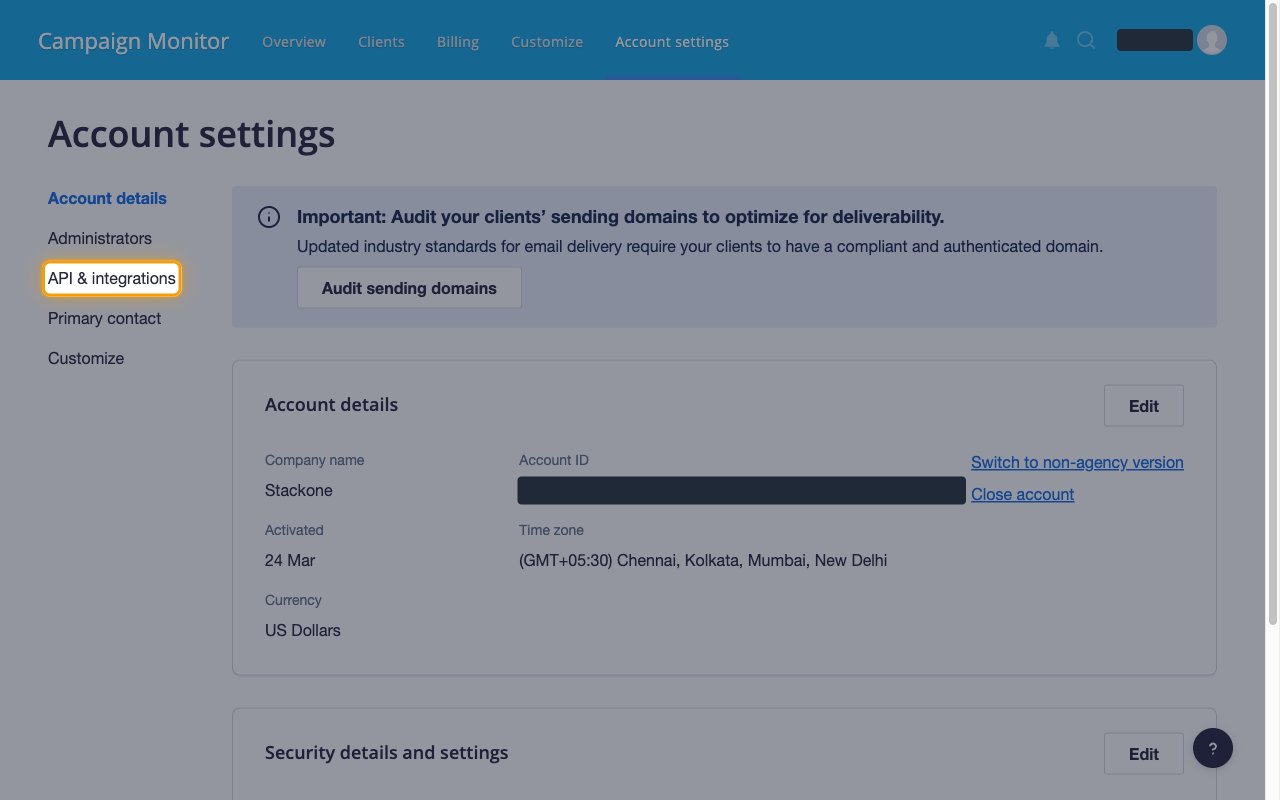The image size is (1280, 800).
Task: Edit Security details and settings
Action: [1143, 754]
